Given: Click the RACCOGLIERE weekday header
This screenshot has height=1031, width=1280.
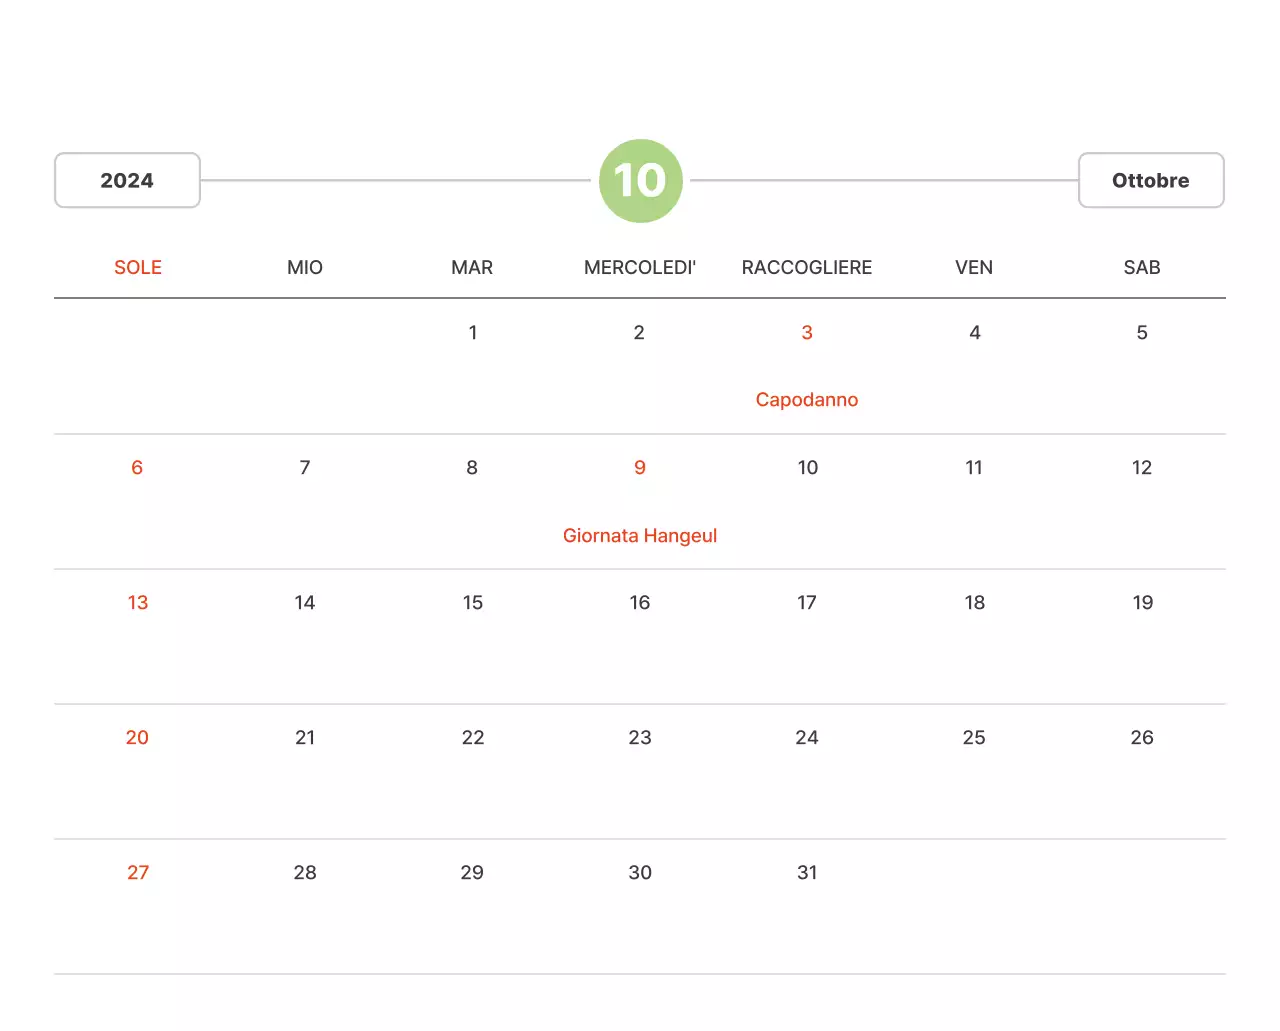Looking at the screenshot, I should tap(807, 267).
